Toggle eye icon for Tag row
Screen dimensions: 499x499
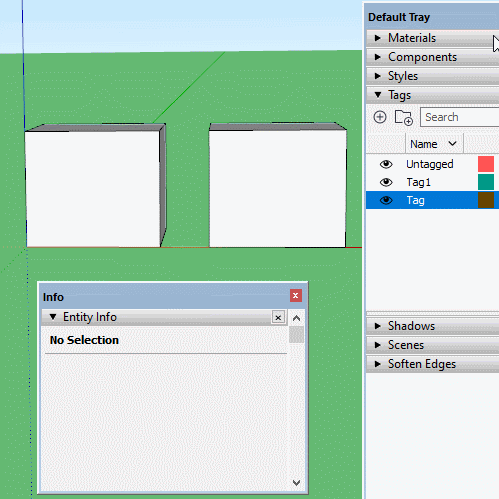[386, 200]
